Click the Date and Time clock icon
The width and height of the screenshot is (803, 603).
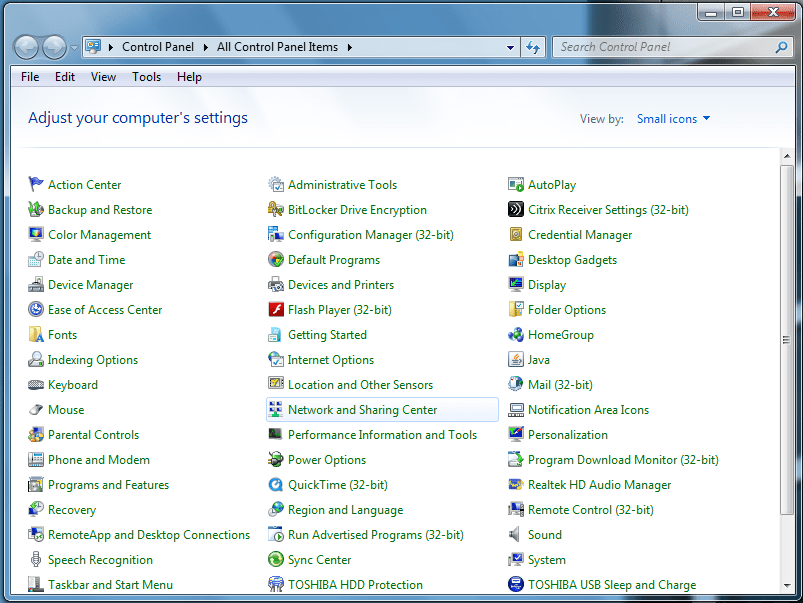[36, 259]
